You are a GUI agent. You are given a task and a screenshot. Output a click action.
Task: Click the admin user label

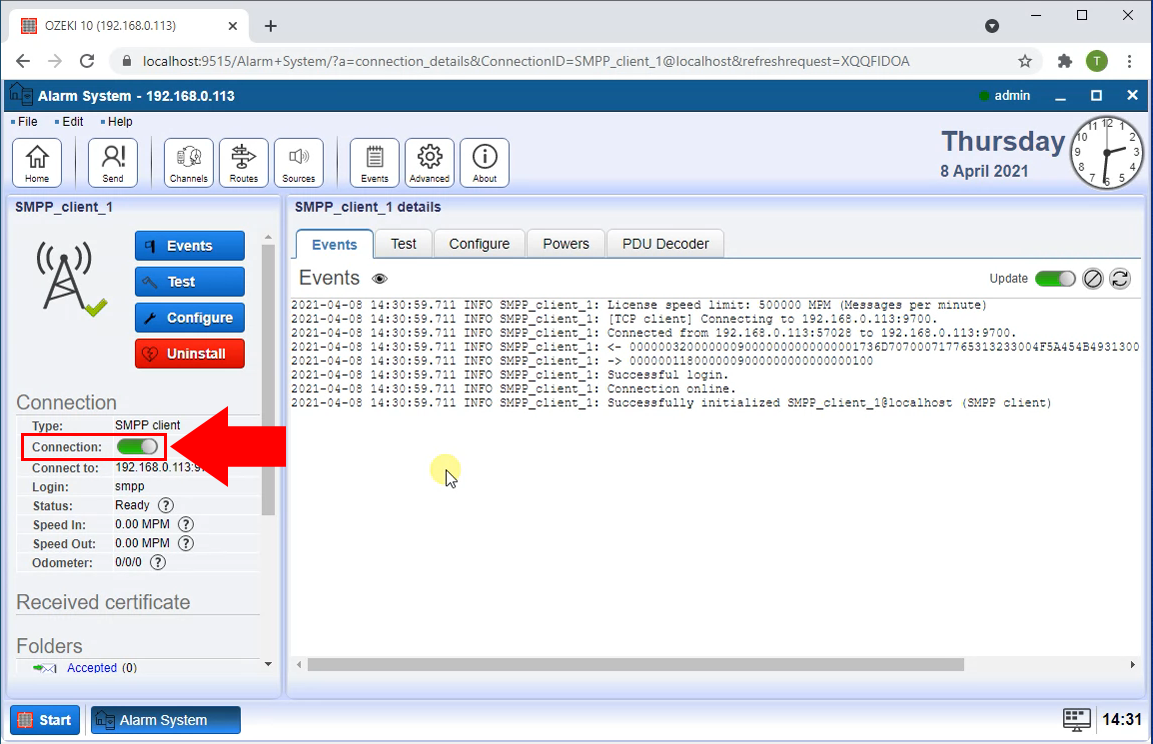tap(1012, 96)
